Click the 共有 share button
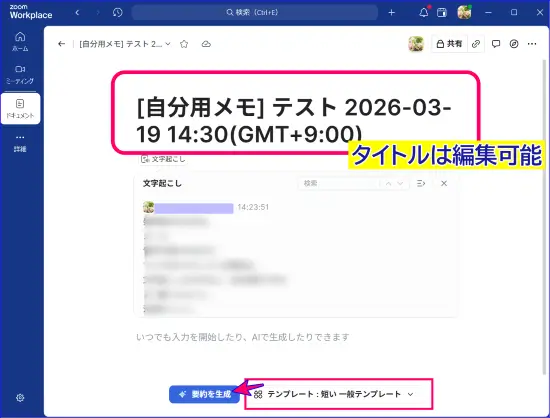 [449, 44]
